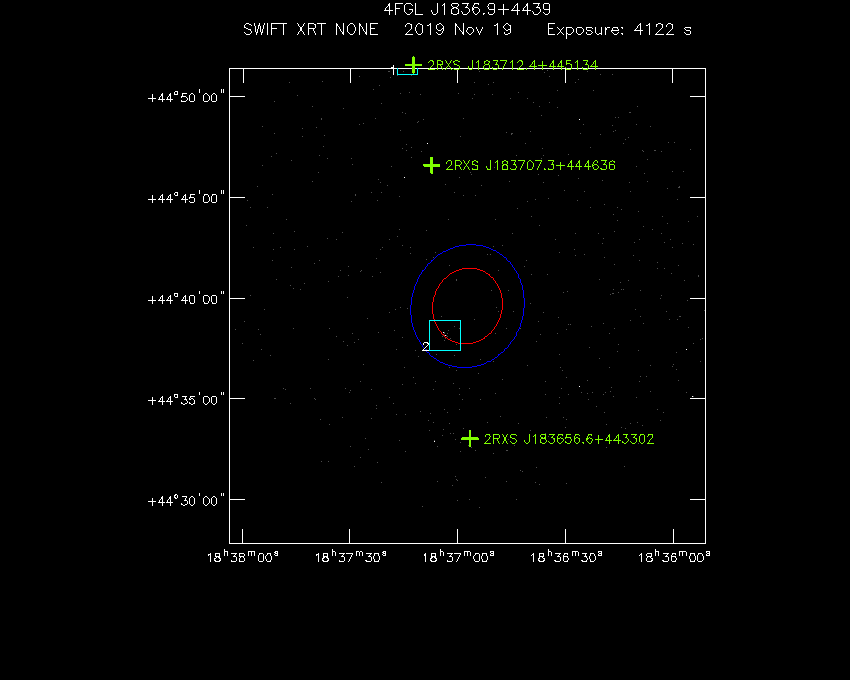Click the green cross marker for 2RXS J183712.4+445134

click(414, 65)
